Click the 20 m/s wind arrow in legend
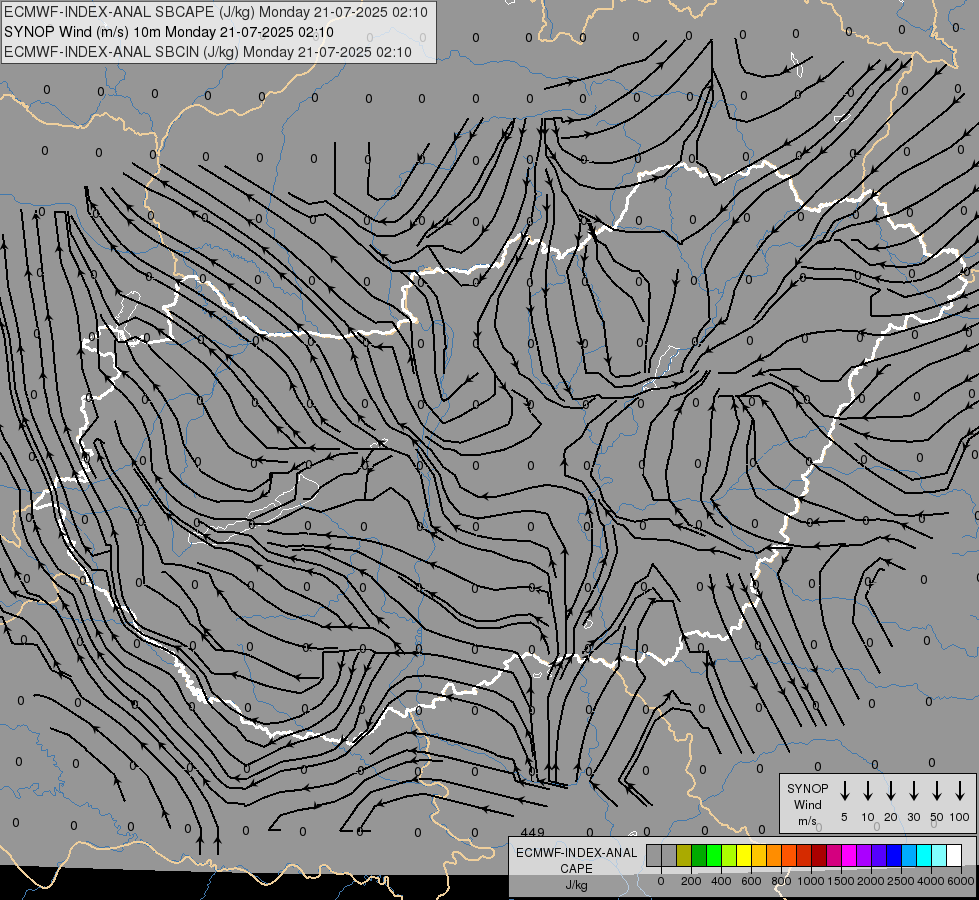The width and height of the screenshot is (979, 900). 891,791
